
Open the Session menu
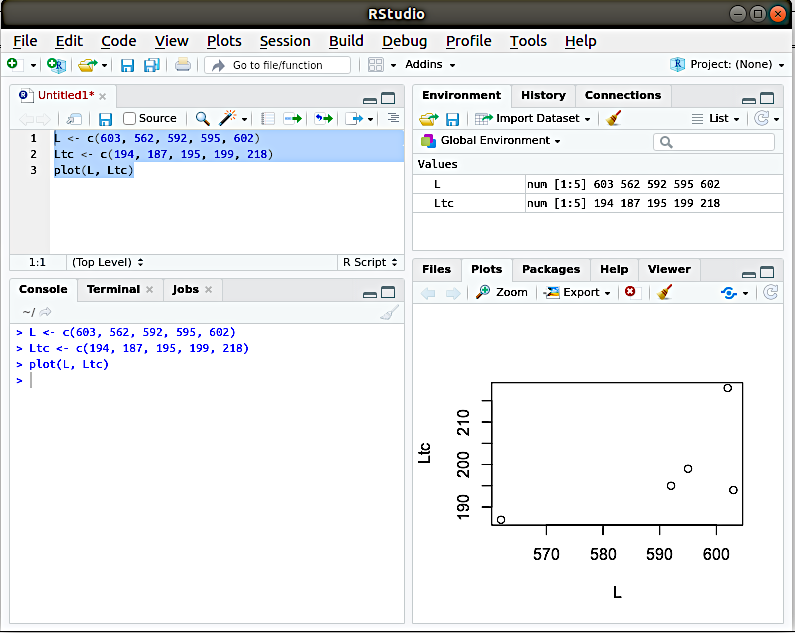tap(285, 41)
